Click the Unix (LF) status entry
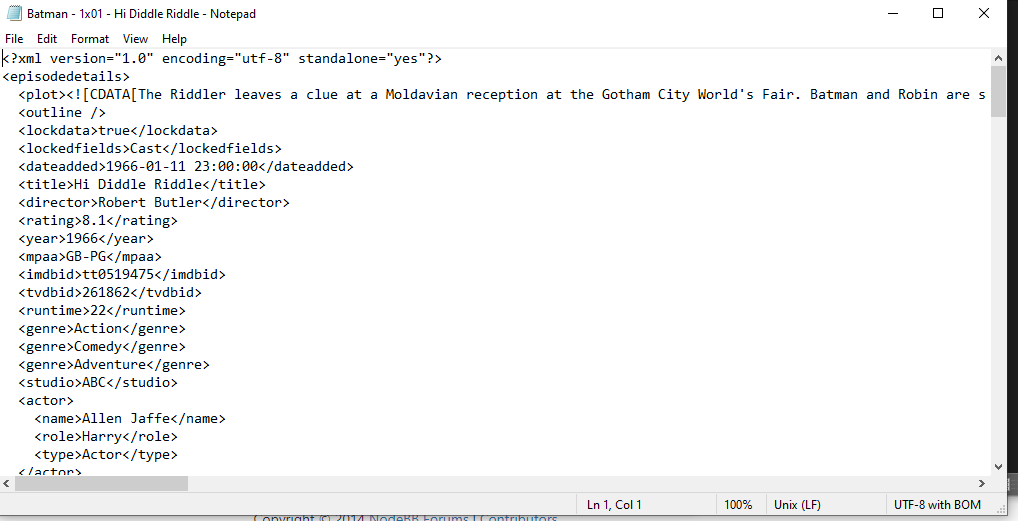The width and height of the screenshot is (1018, 521). click(797, 505)
